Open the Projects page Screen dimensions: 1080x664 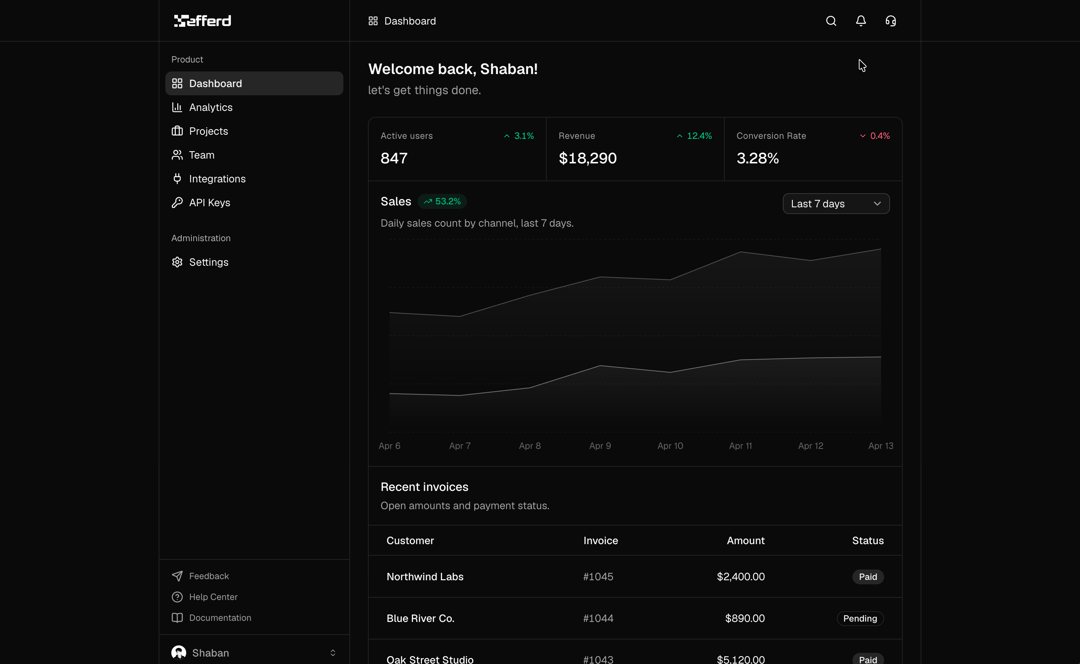click(x=254, y=131)
